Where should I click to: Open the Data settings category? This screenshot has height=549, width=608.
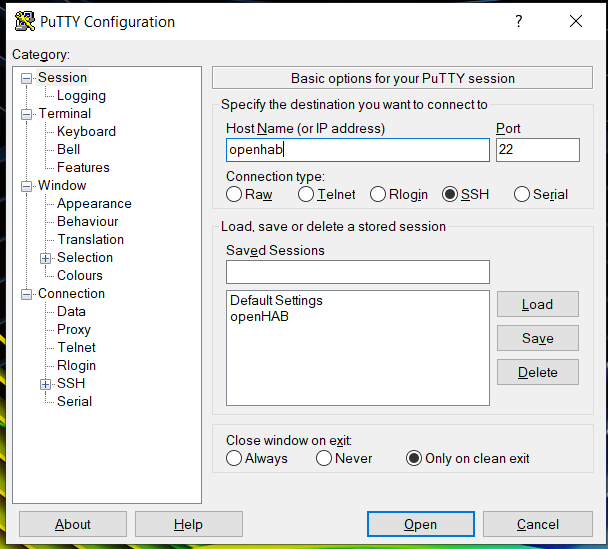(71, 311)
